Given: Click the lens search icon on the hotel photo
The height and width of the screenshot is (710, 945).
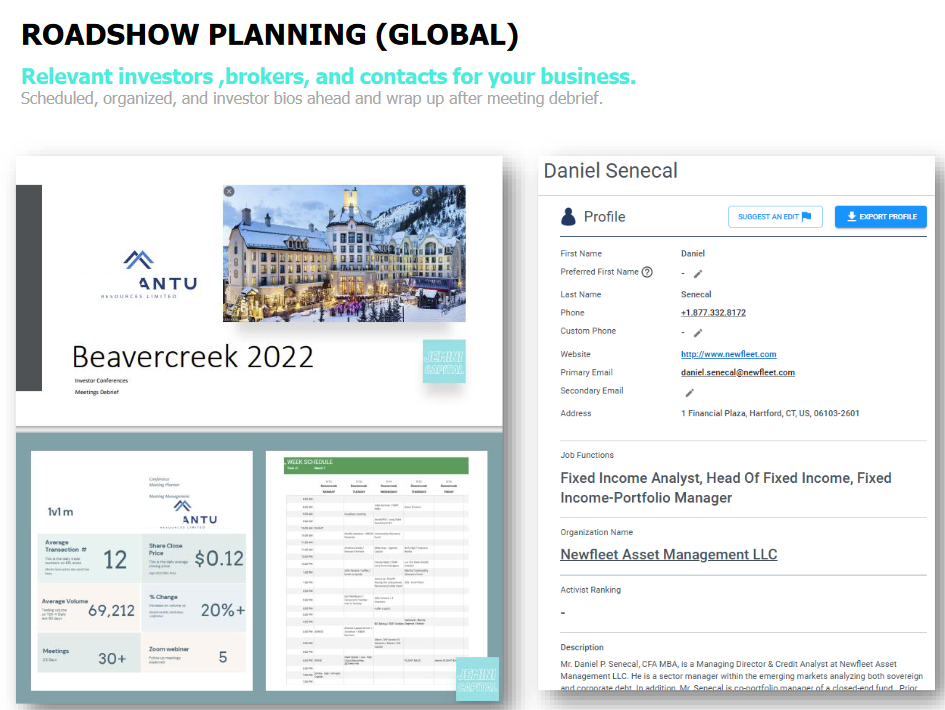Looking at the screenshot, I should point(417,191).
